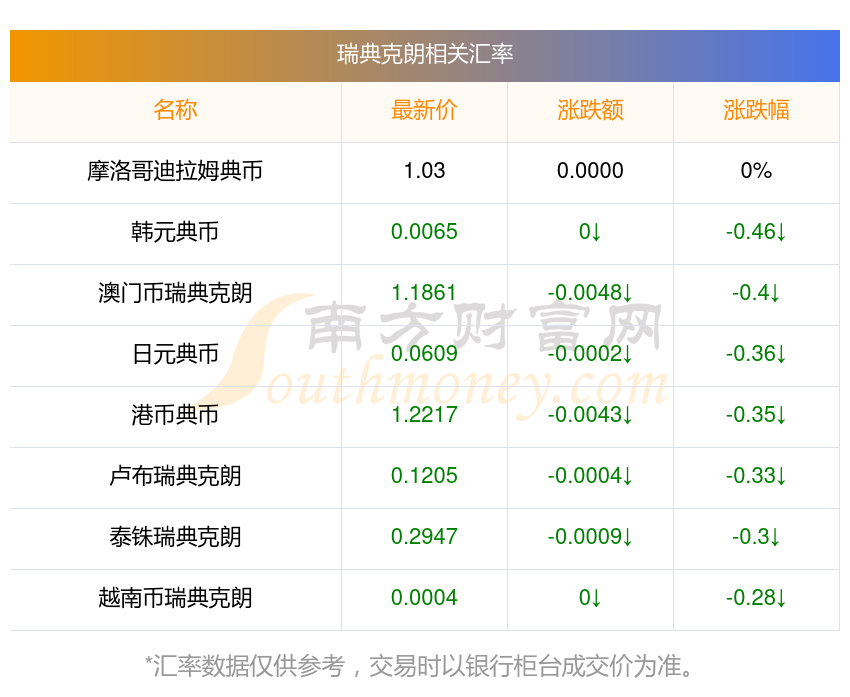Select the 韩元典币 row name
Screen dimensions: 850x697
175,232
